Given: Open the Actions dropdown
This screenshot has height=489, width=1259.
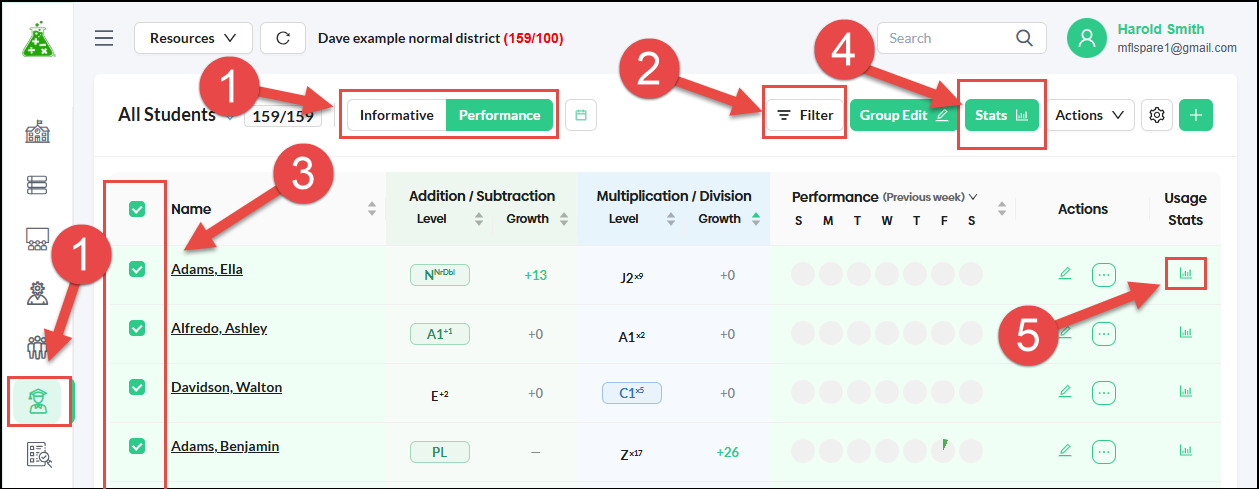Looking at the screenshot, I should (1090, 115).
